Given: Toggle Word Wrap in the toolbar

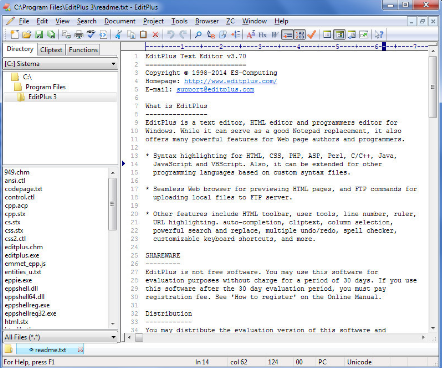Looking at the screenshot, I should pyautogui.click(x=287, y=34).
